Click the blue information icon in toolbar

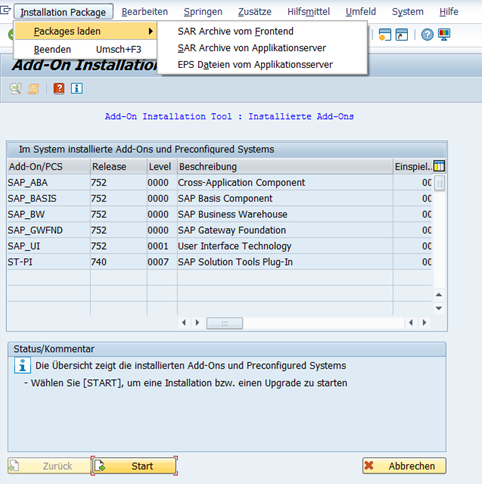(77, 89)
